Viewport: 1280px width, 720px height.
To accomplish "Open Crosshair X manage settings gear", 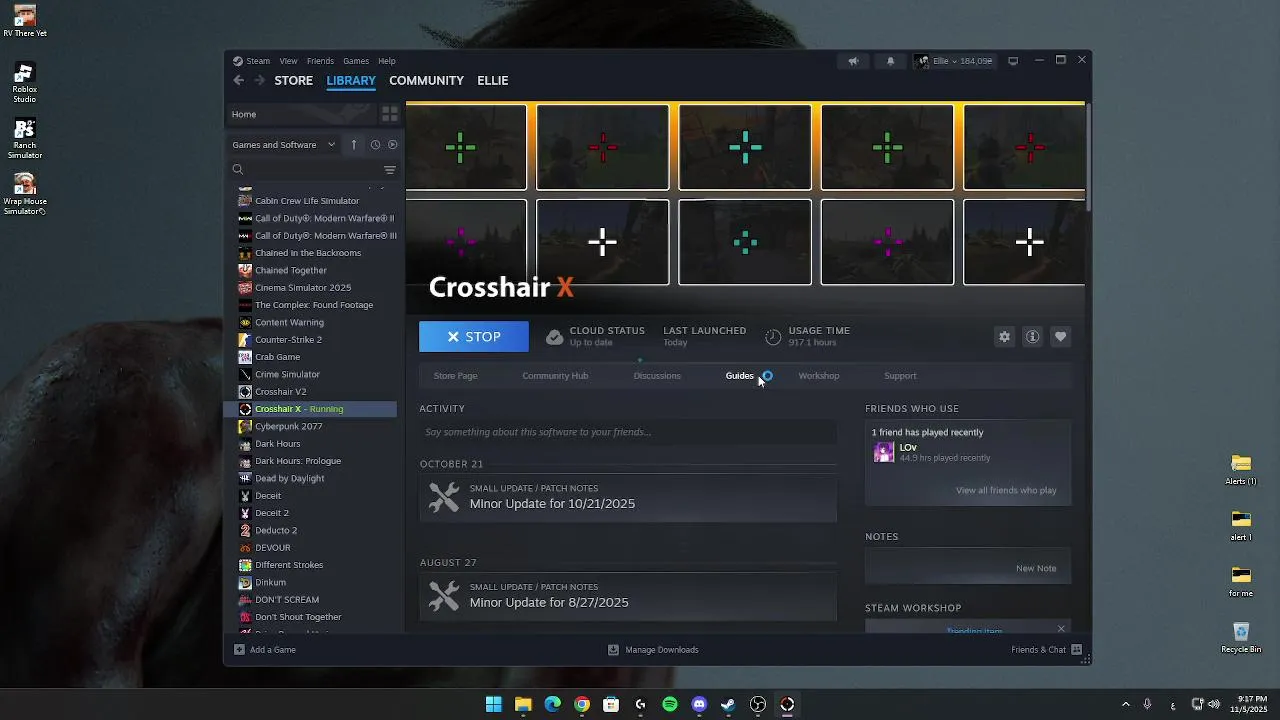I will 1005,337.
